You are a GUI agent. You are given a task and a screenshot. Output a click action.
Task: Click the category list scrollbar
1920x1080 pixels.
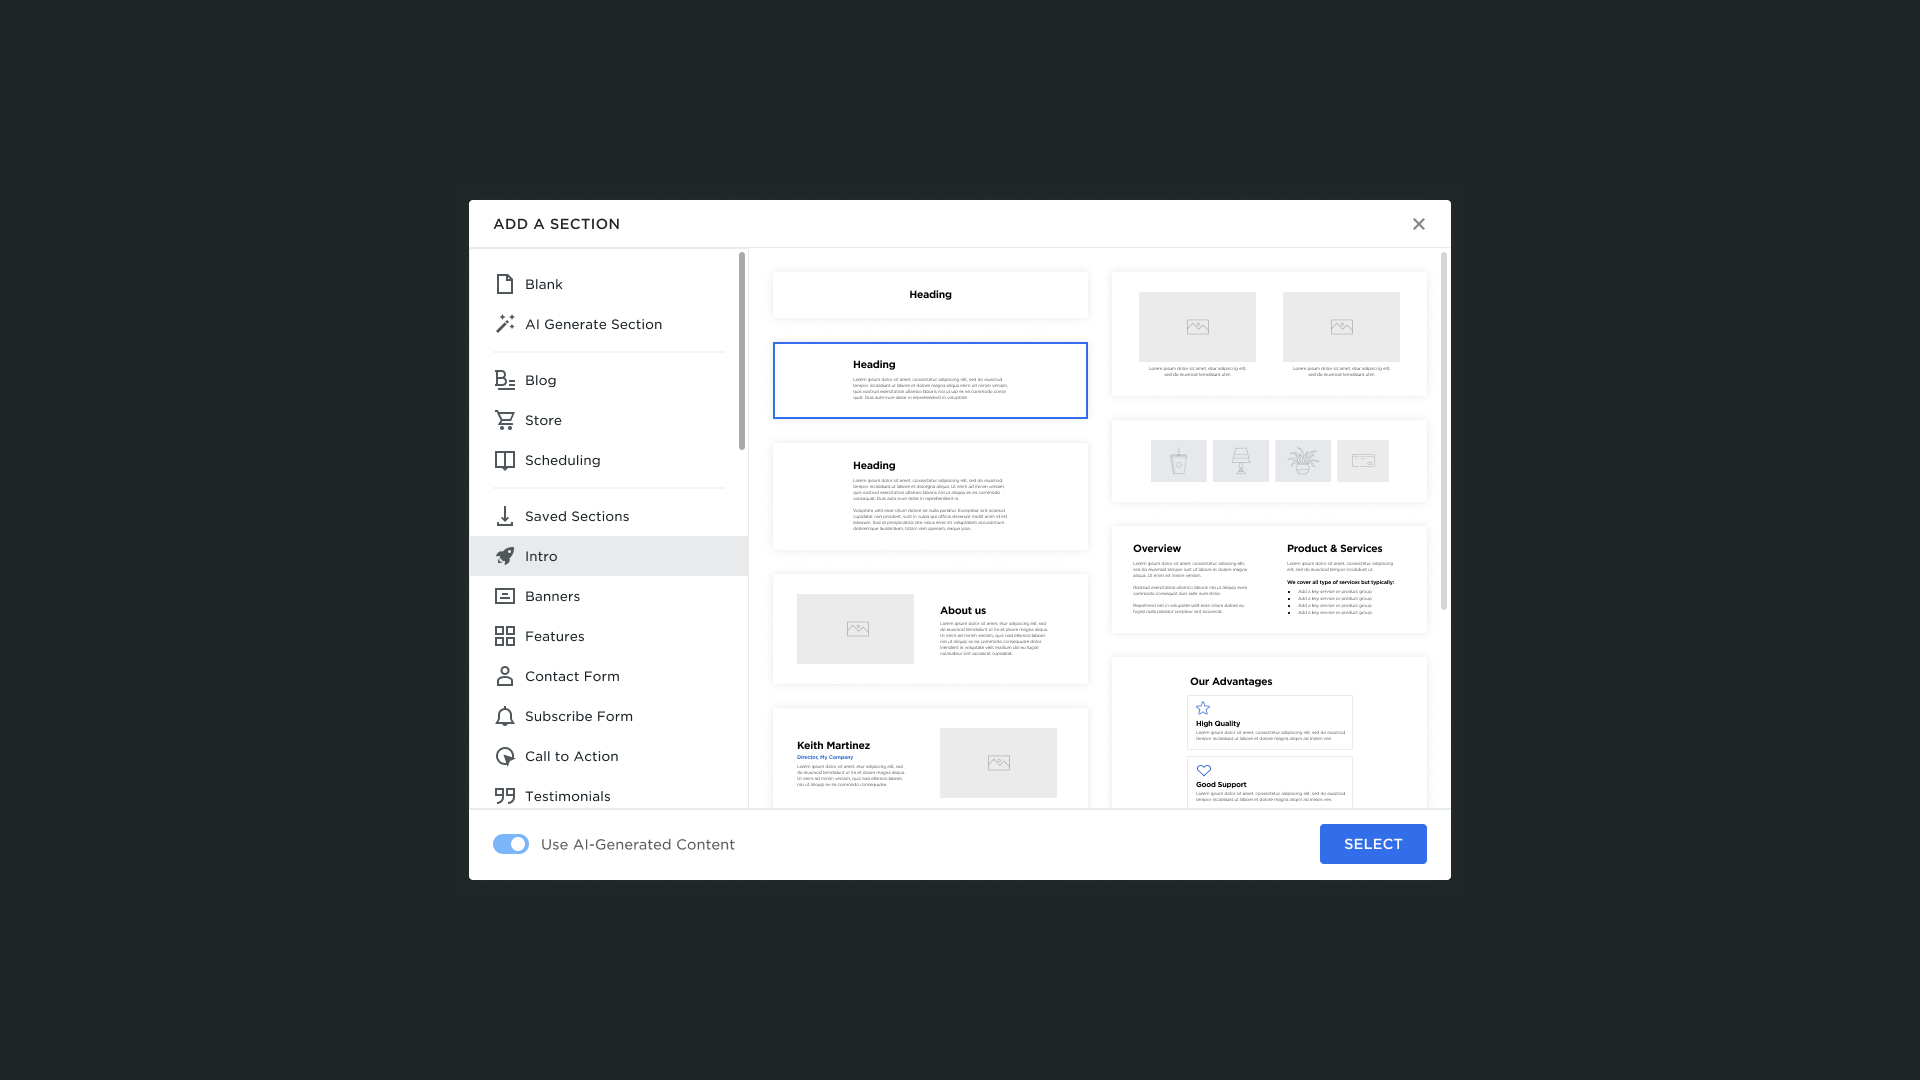pyautogui.click(x=742, y=350)
